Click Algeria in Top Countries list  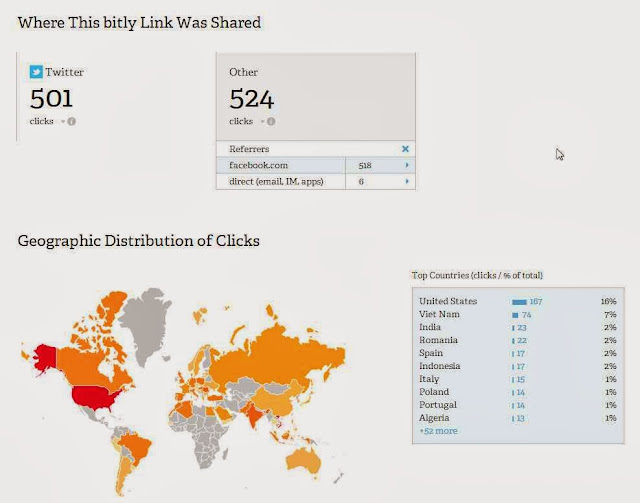(x=434, y=418)
